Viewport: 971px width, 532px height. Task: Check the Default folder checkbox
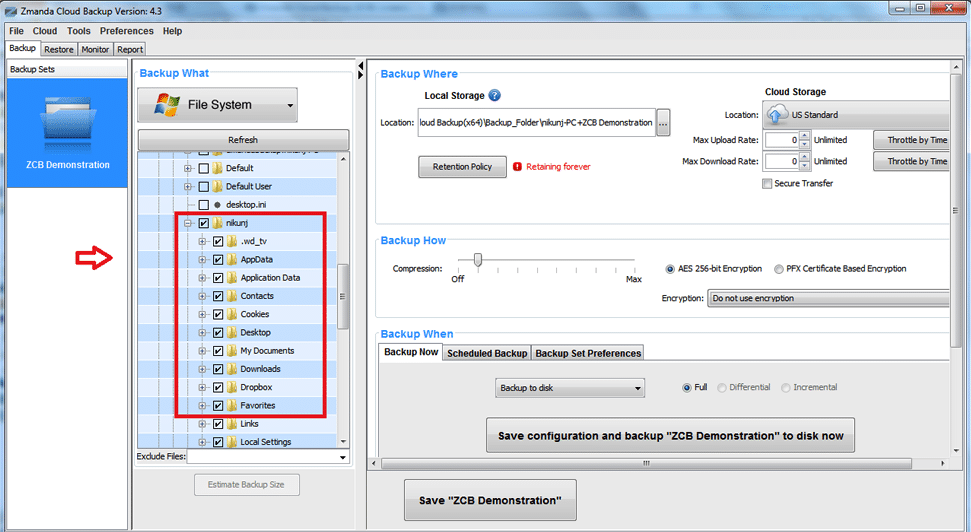203,168
